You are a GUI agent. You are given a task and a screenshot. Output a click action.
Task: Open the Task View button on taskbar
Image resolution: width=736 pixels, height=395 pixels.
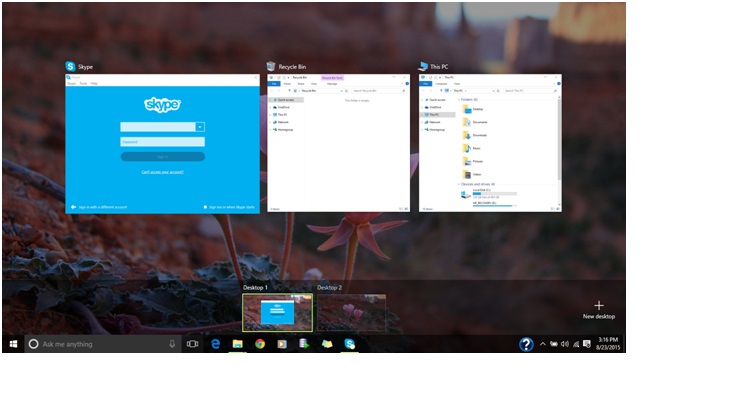tap(192, 344)
